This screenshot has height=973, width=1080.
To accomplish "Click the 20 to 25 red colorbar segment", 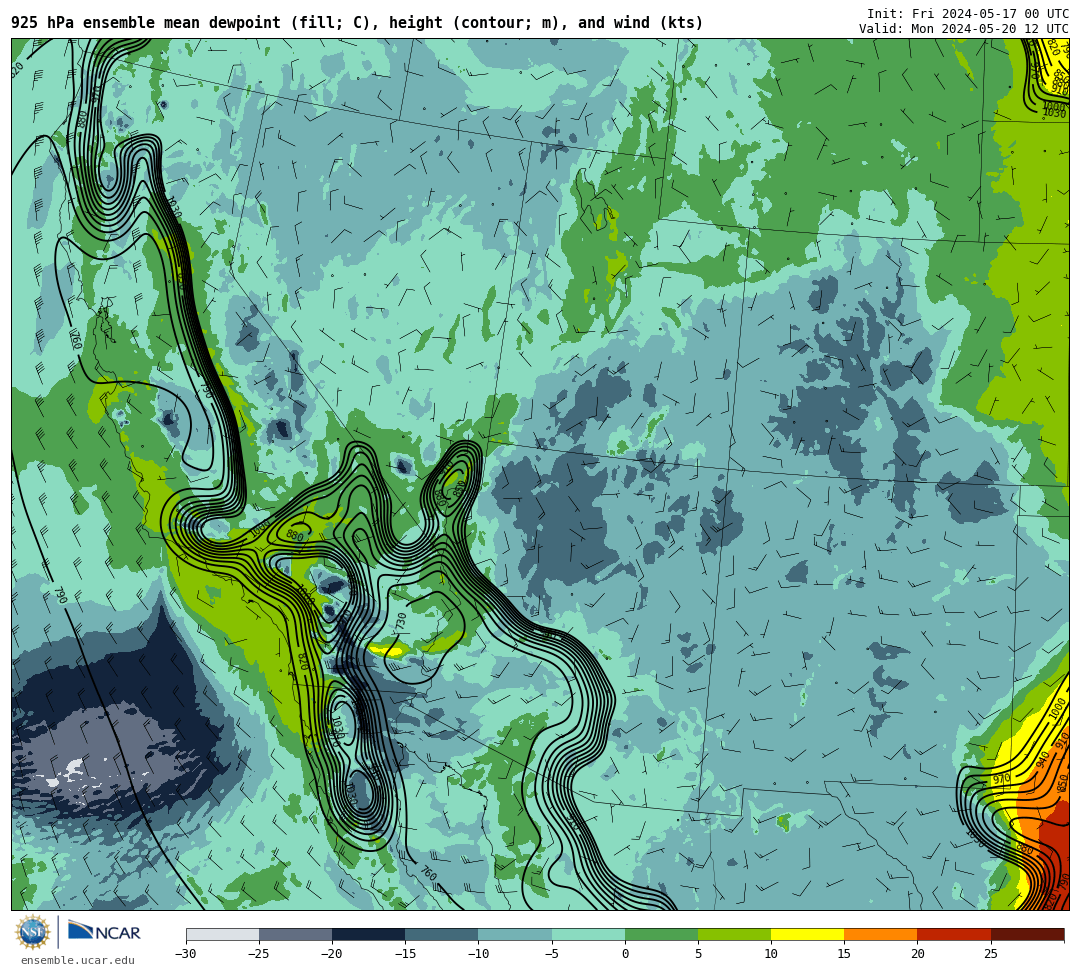I will (954, 934).
